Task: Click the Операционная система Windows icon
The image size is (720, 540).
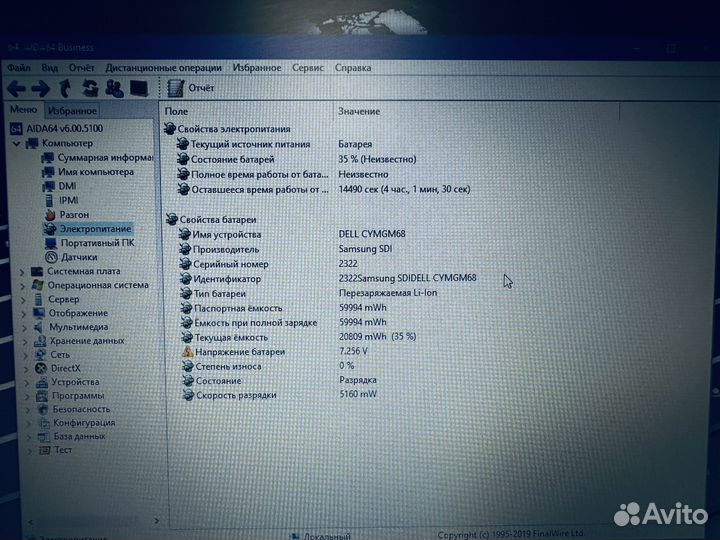Action: click(38, 285)
